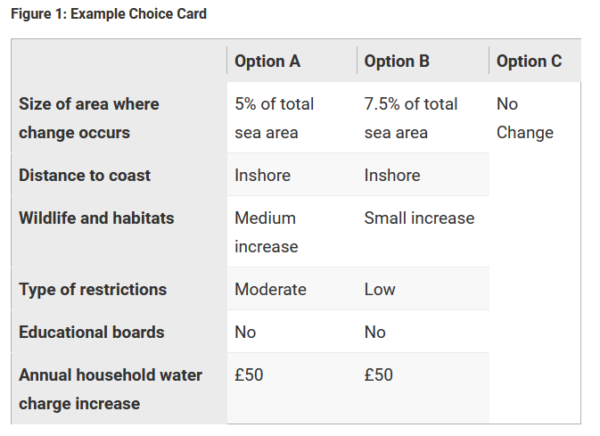Choose the 'No Change' cell under Option C
Screen dimensions: 600x436
coord(524,118)
